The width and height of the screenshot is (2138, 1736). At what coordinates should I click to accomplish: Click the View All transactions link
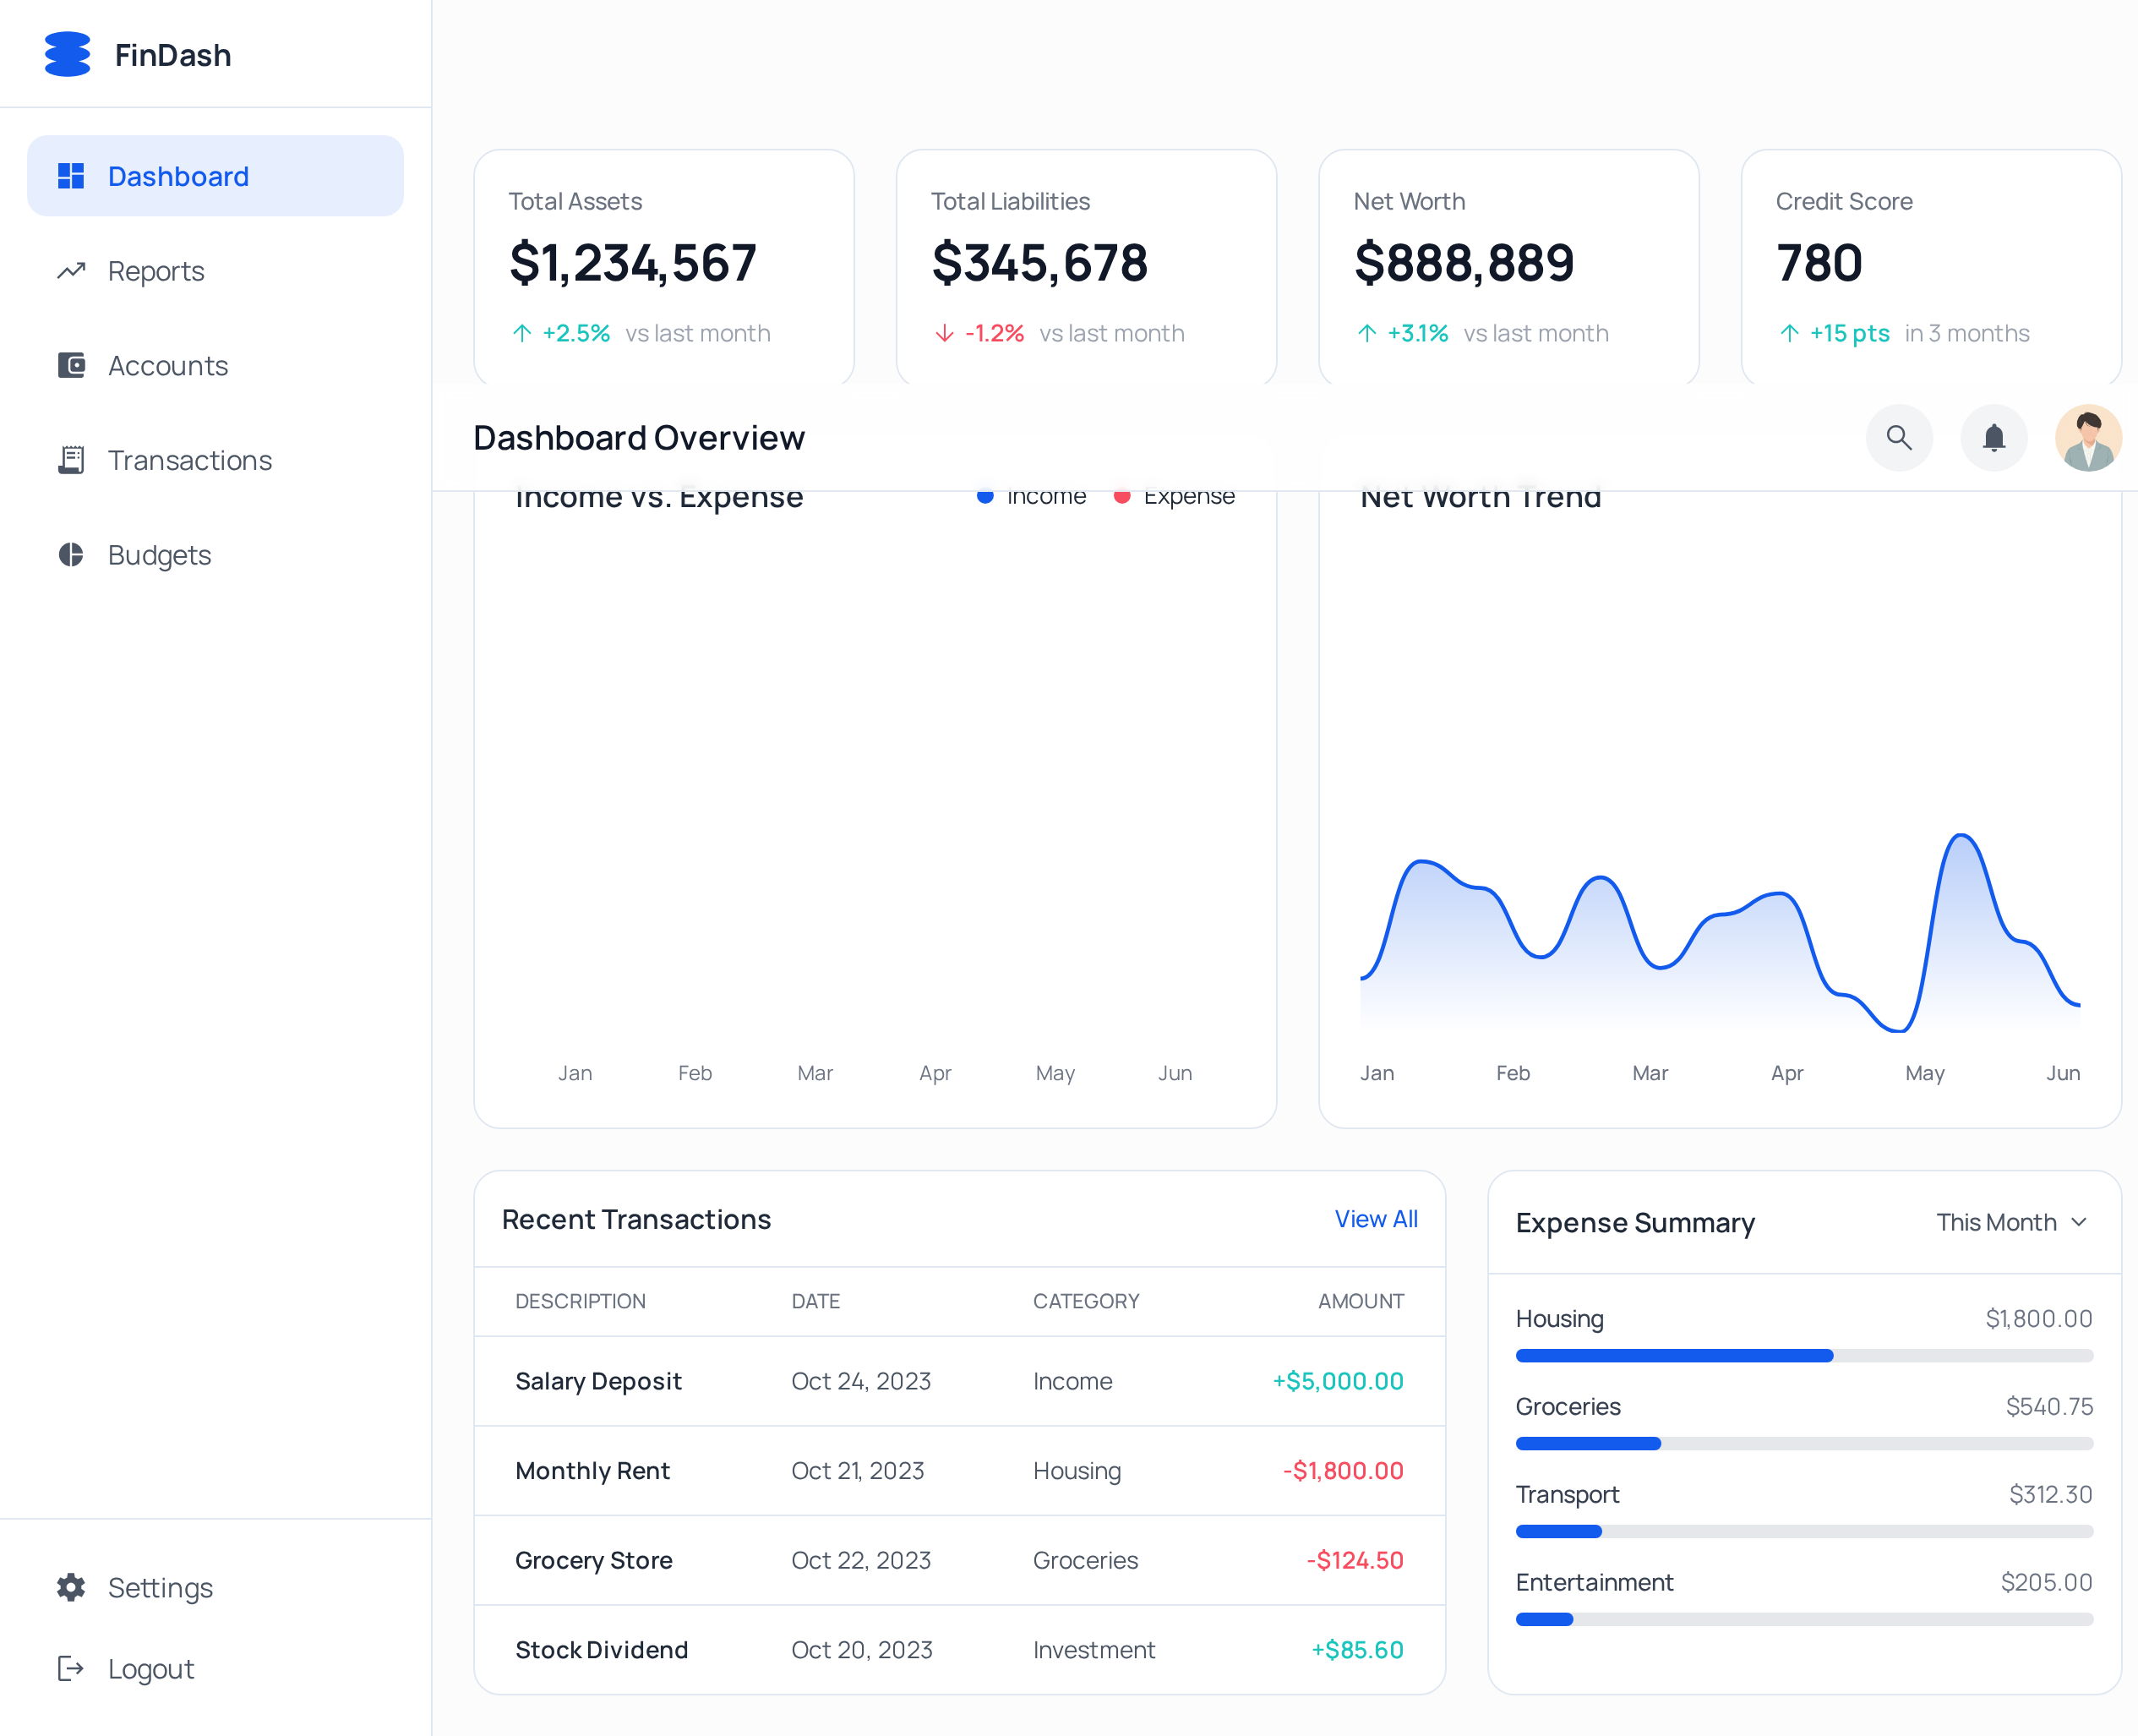1376,1219
